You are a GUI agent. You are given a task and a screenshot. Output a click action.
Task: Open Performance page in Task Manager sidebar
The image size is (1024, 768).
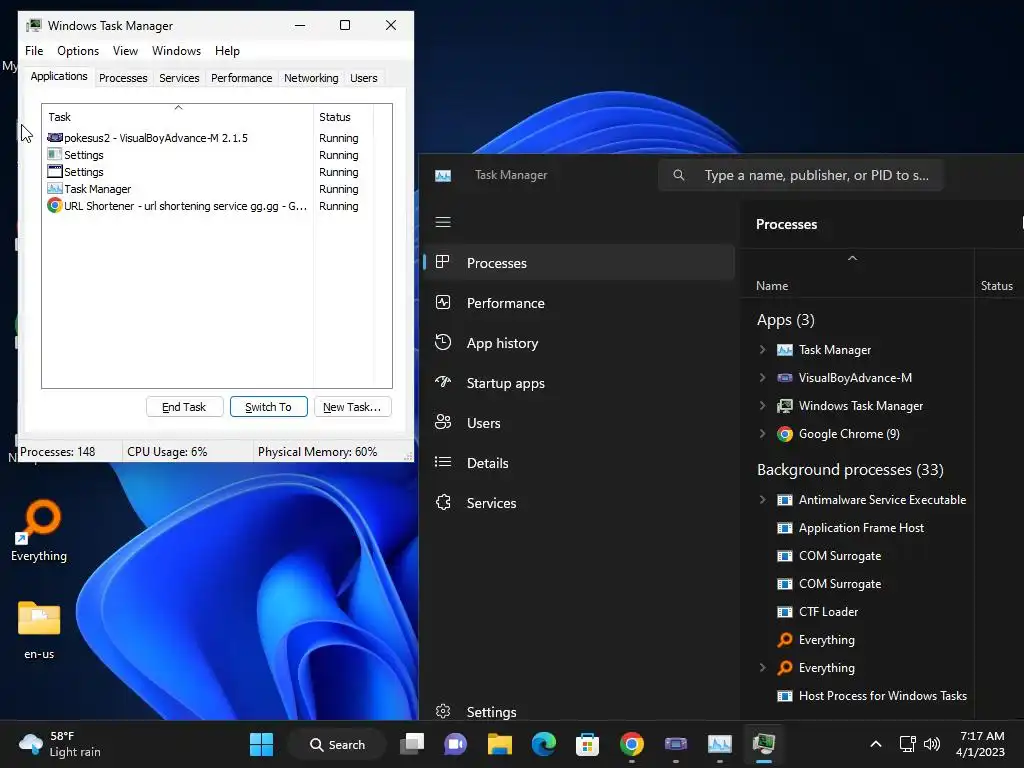point(579,303)
